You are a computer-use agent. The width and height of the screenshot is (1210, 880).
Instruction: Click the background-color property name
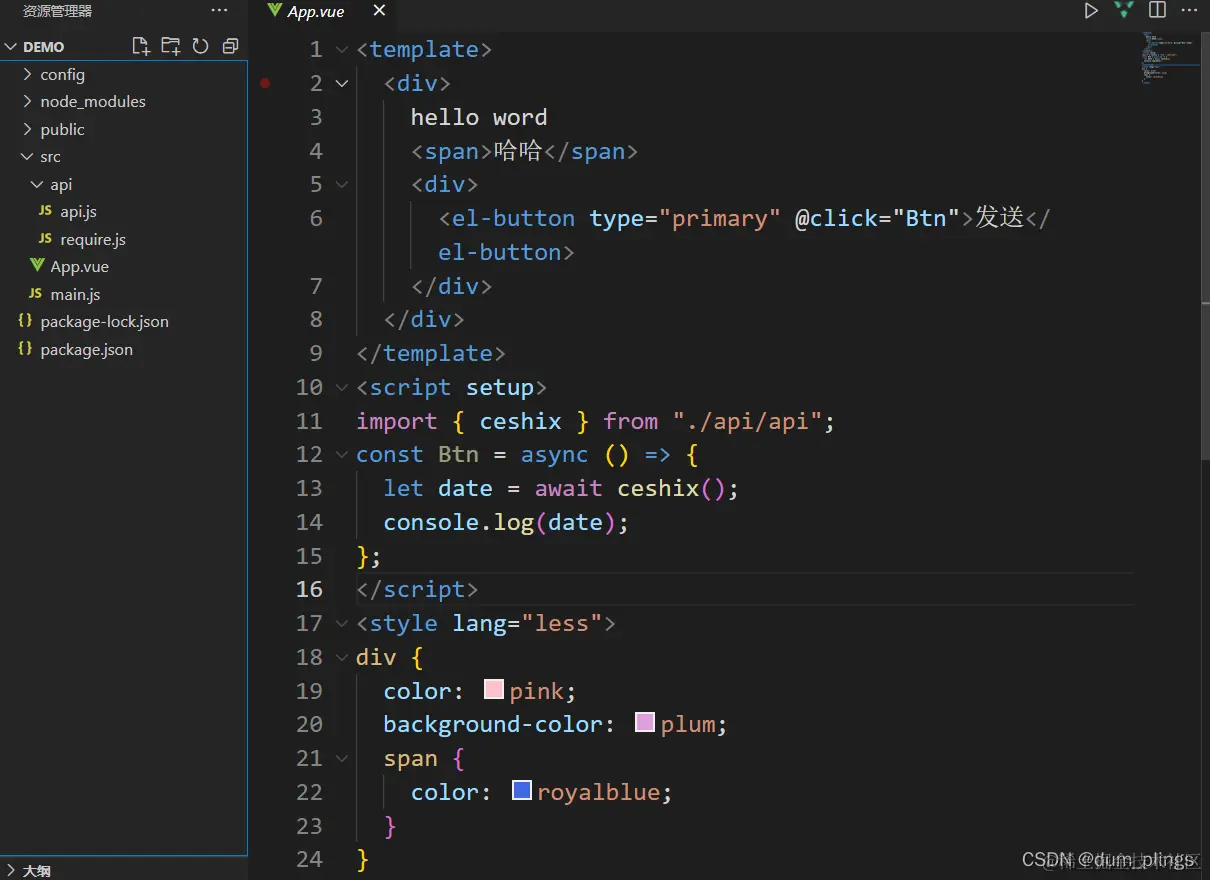pos(493,724)
